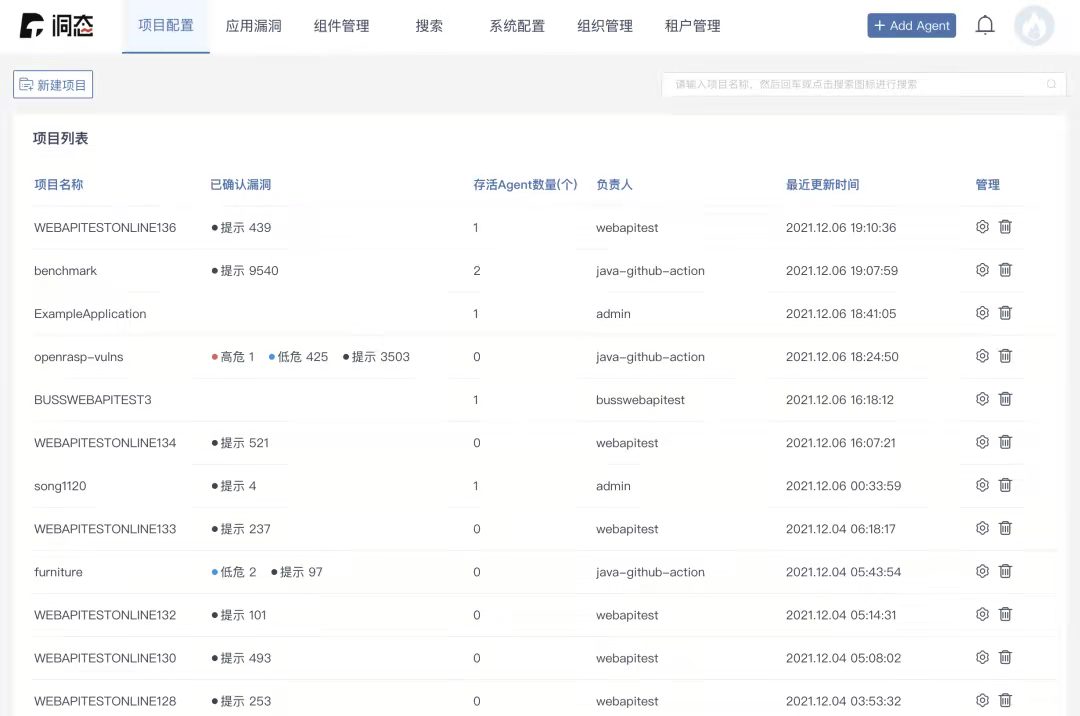The height and width of the screenshot is (716, 1080).
Task: Click the search magnifier icon
Action: pos(1051,84)
